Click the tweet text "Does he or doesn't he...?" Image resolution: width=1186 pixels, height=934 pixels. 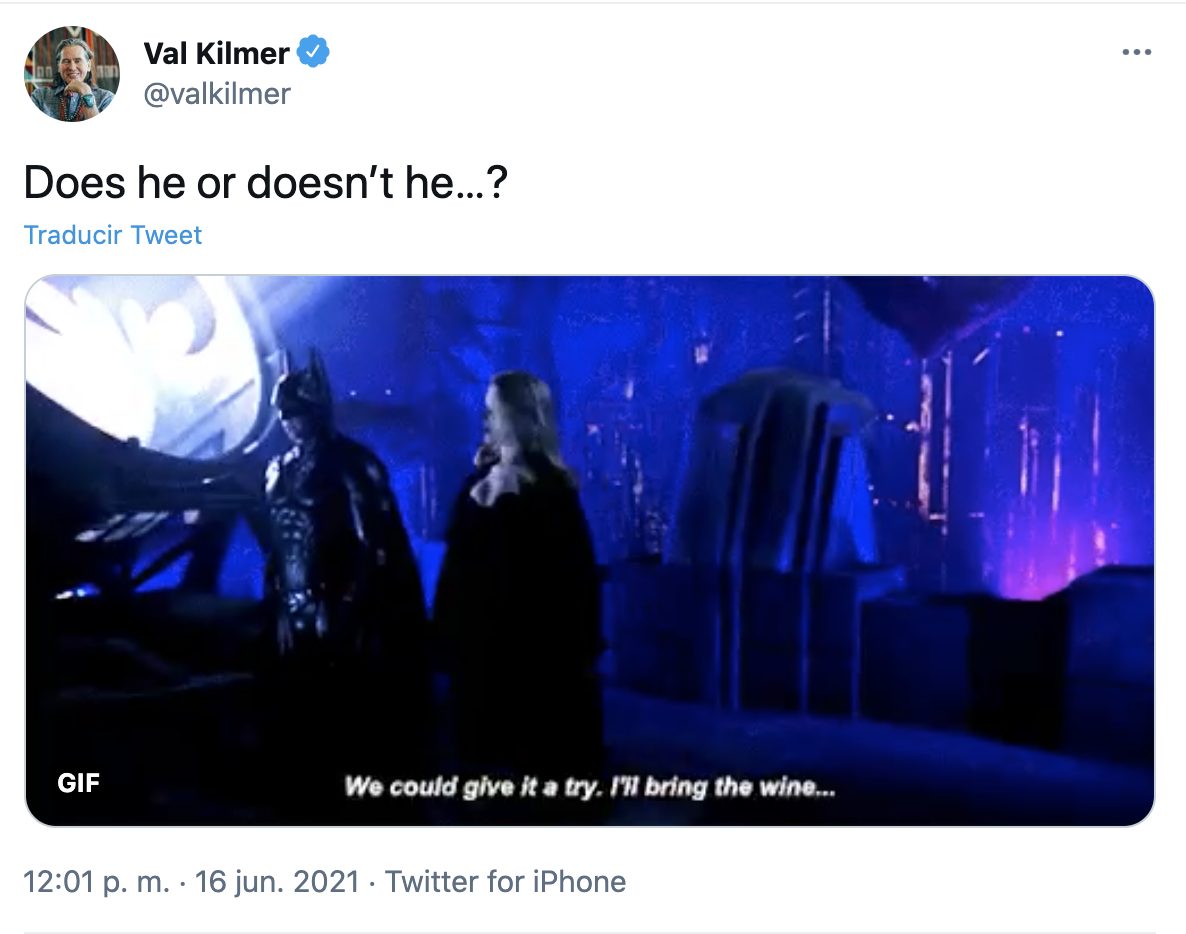[x=265, y=183]
